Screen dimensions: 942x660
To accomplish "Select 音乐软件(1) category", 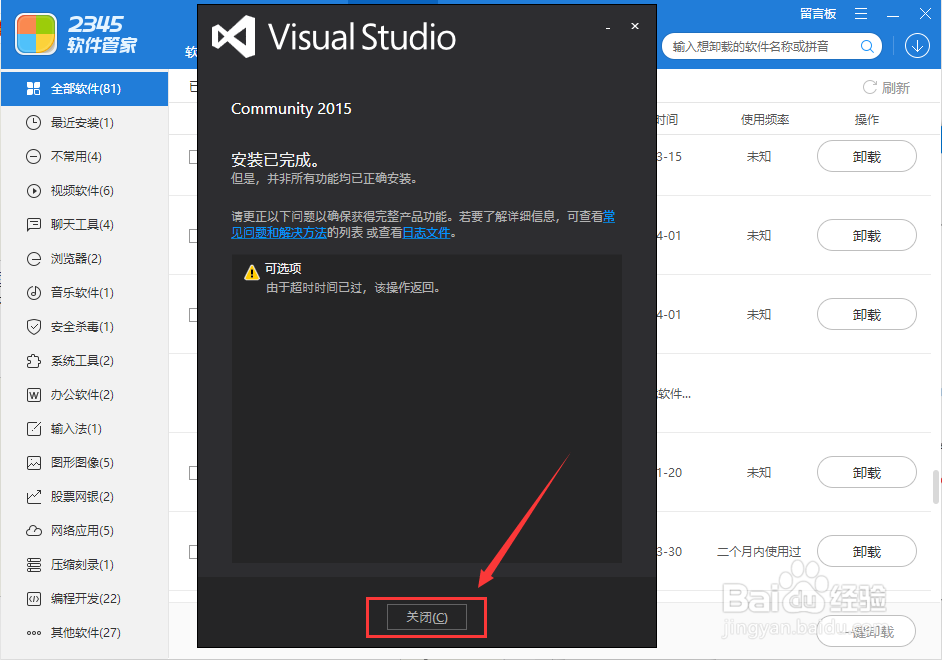I will click(85, 292).
